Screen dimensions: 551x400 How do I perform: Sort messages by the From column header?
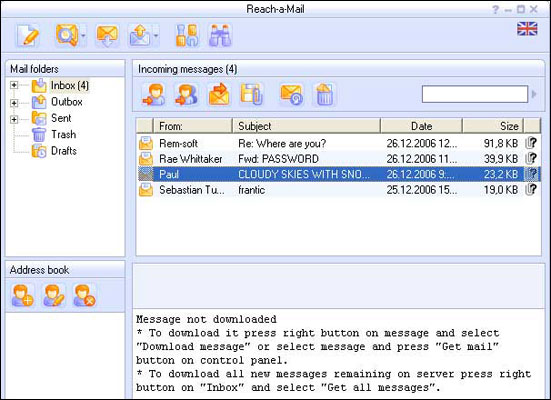pyautogui.click(x=193, y=126)
